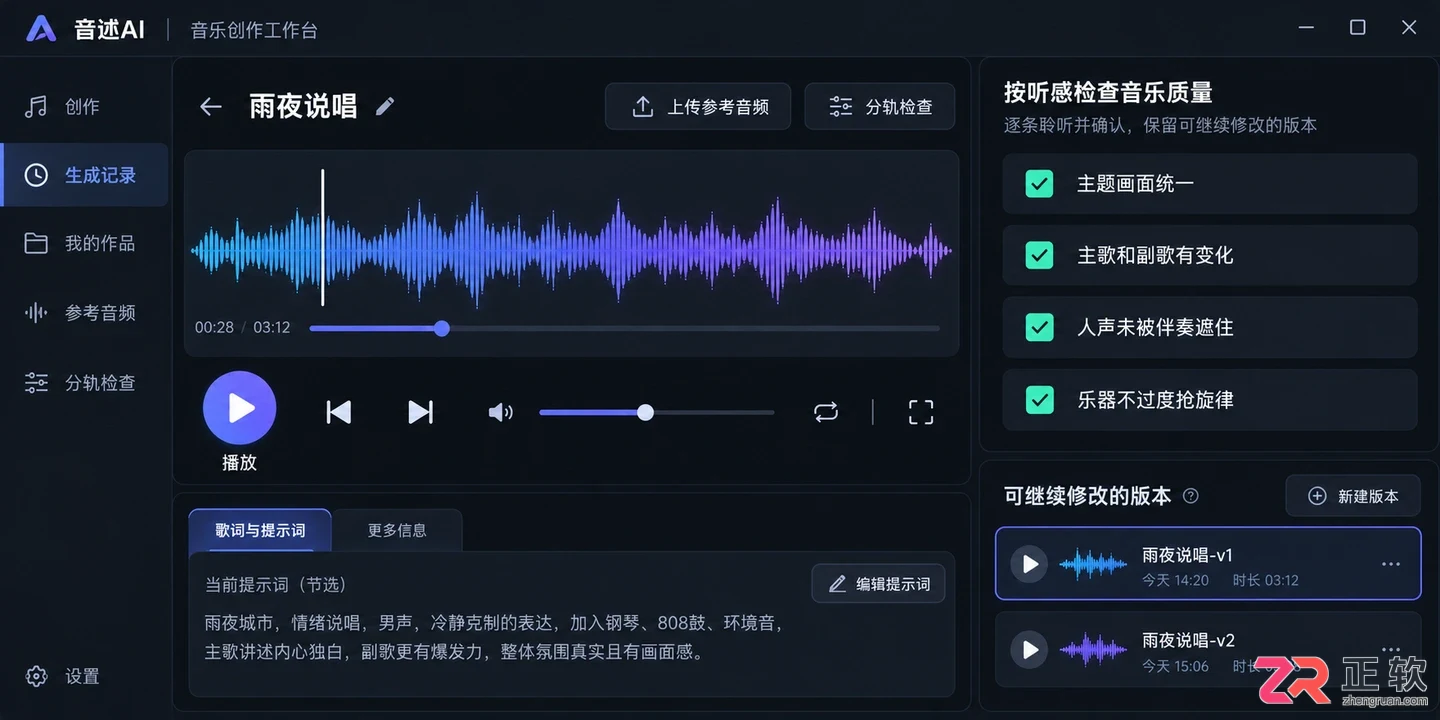Select 分轨检查 in the left sidebar

pos(84,382)
